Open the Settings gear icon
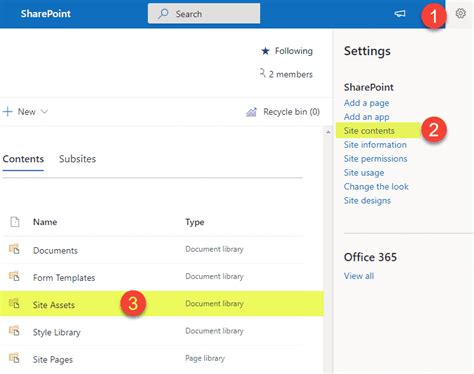 pyautogui.click(x=460, y=13)
